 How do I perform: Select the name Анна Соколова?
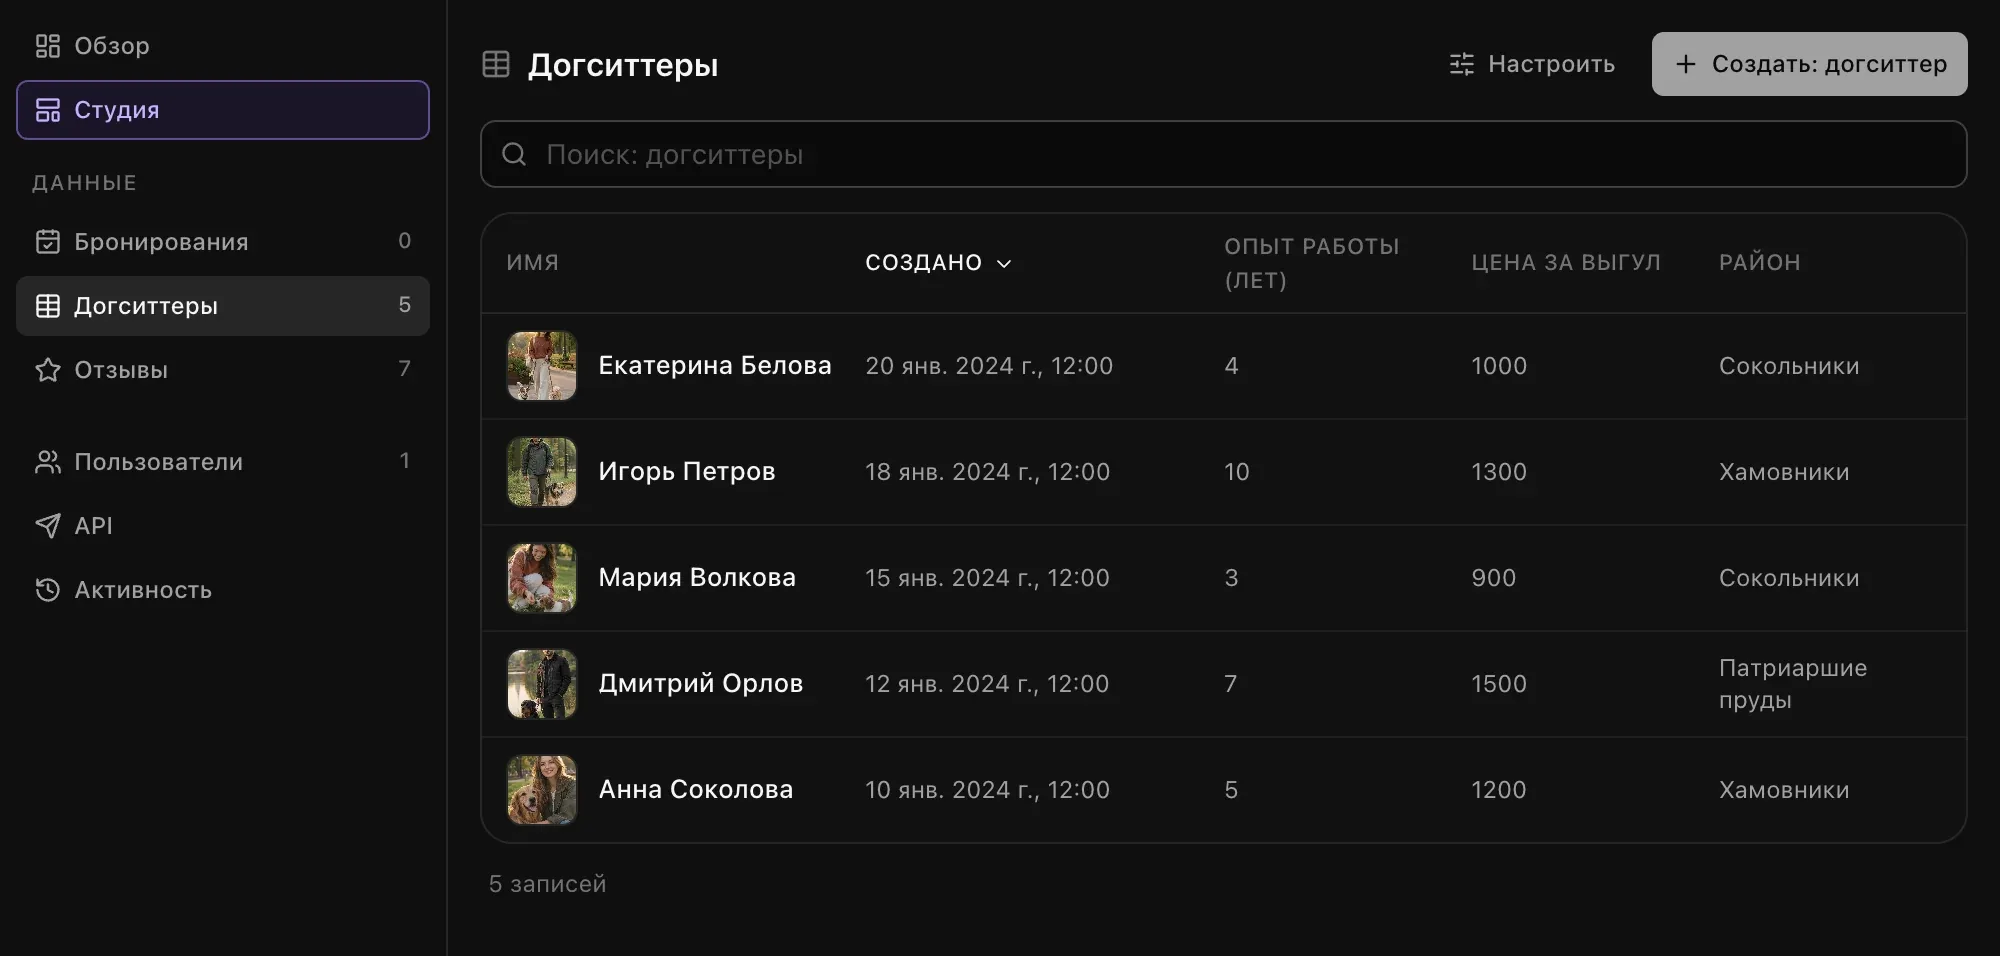coord(696,790)
